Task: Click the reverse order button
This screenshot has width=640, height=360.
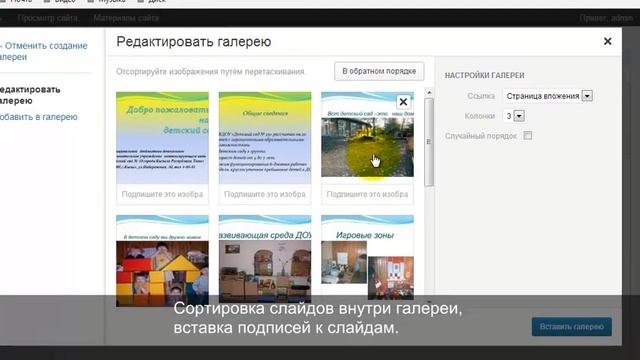Action: pos(379,71)
